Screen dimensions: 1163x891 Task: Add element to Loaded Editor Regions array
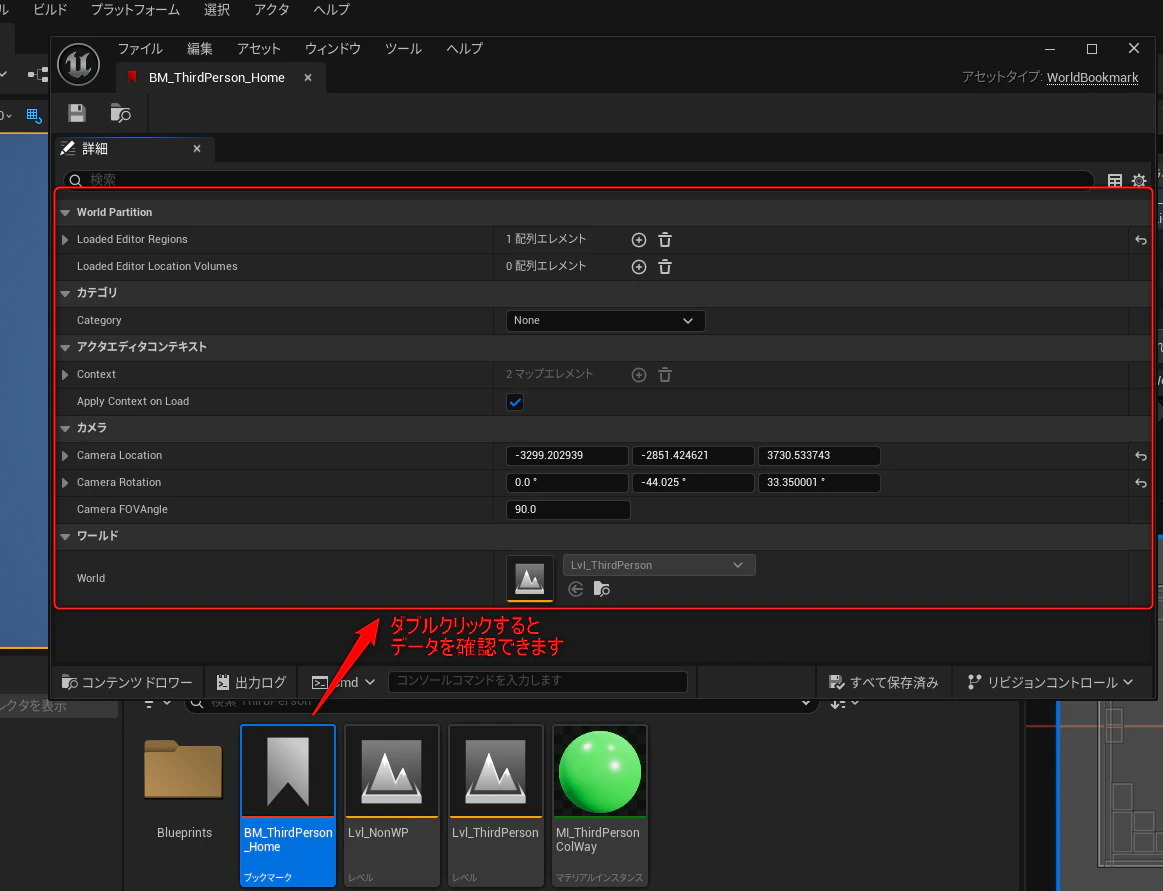click(x=639, y=240)
